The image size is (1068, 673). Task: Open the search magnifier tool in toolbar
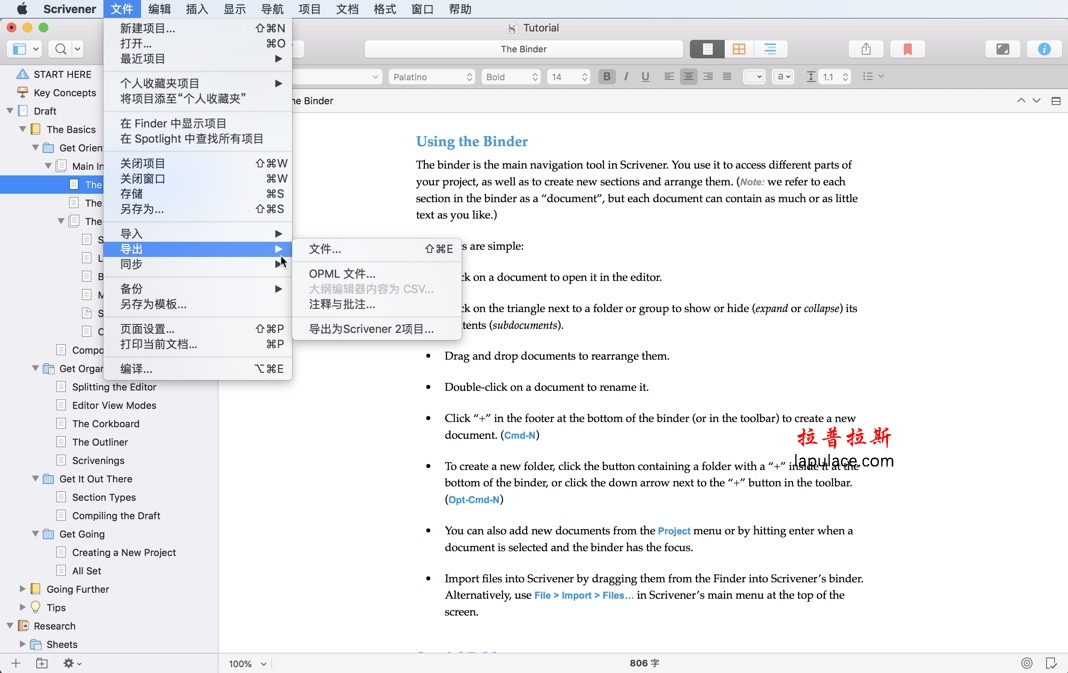point(61,49)
